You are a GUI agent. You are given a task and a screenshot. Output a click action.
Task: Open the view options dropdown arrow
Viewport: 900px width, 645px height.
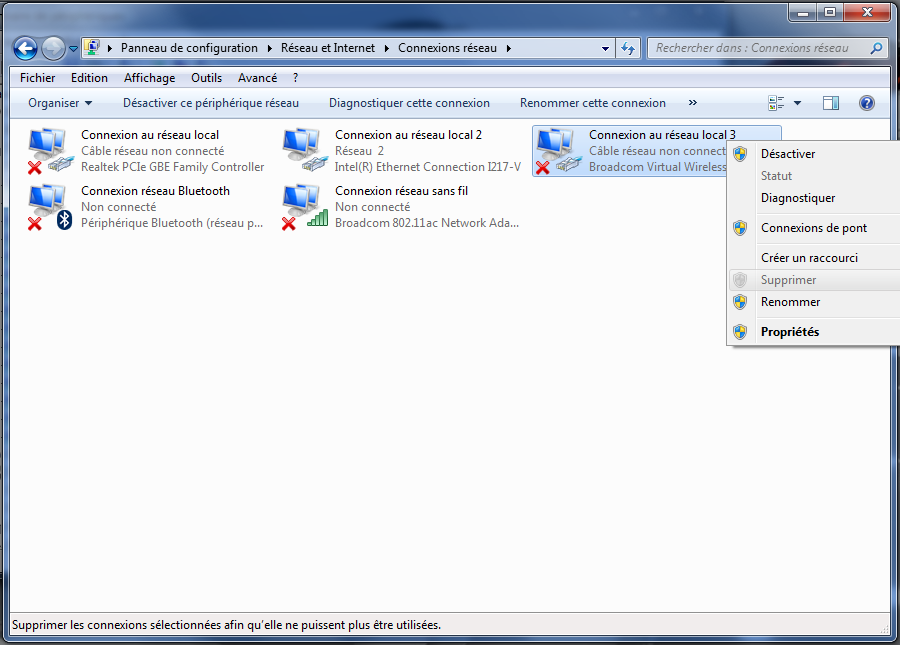pyautogui.click(x=797, y=103)
